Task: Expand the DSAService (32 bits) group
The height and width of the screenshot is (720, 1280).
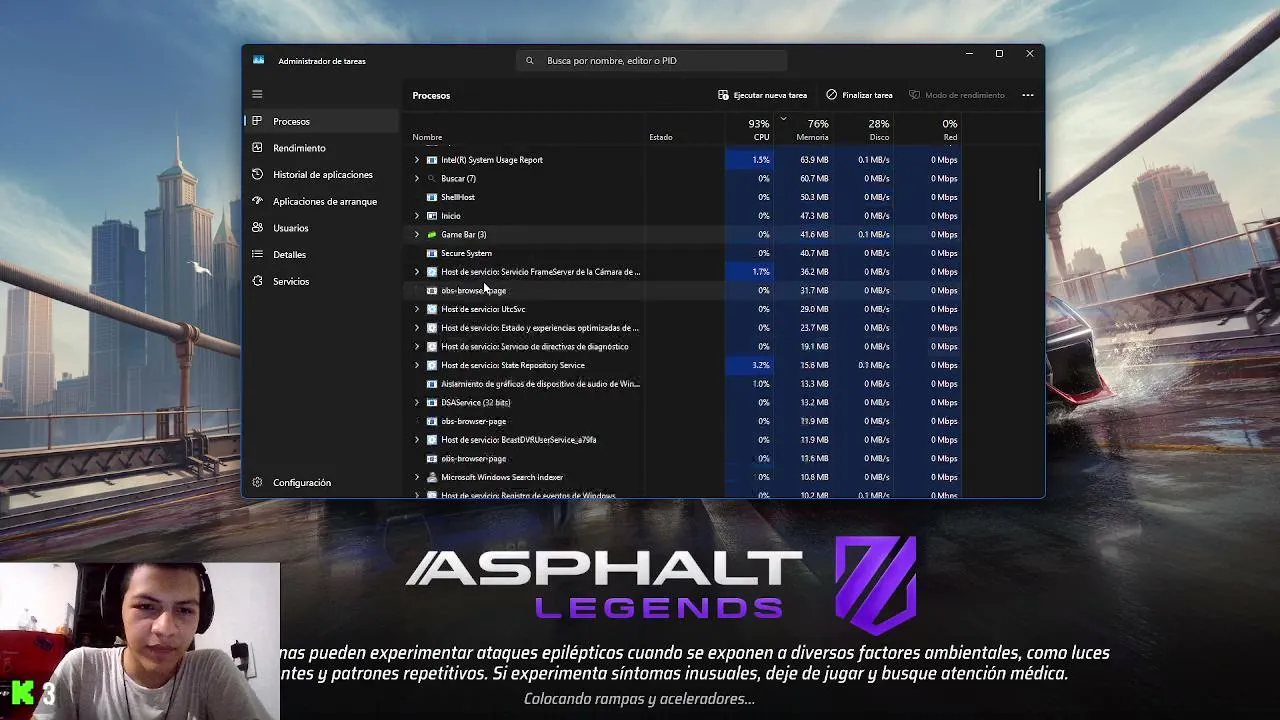Action: tap(417, 402)
